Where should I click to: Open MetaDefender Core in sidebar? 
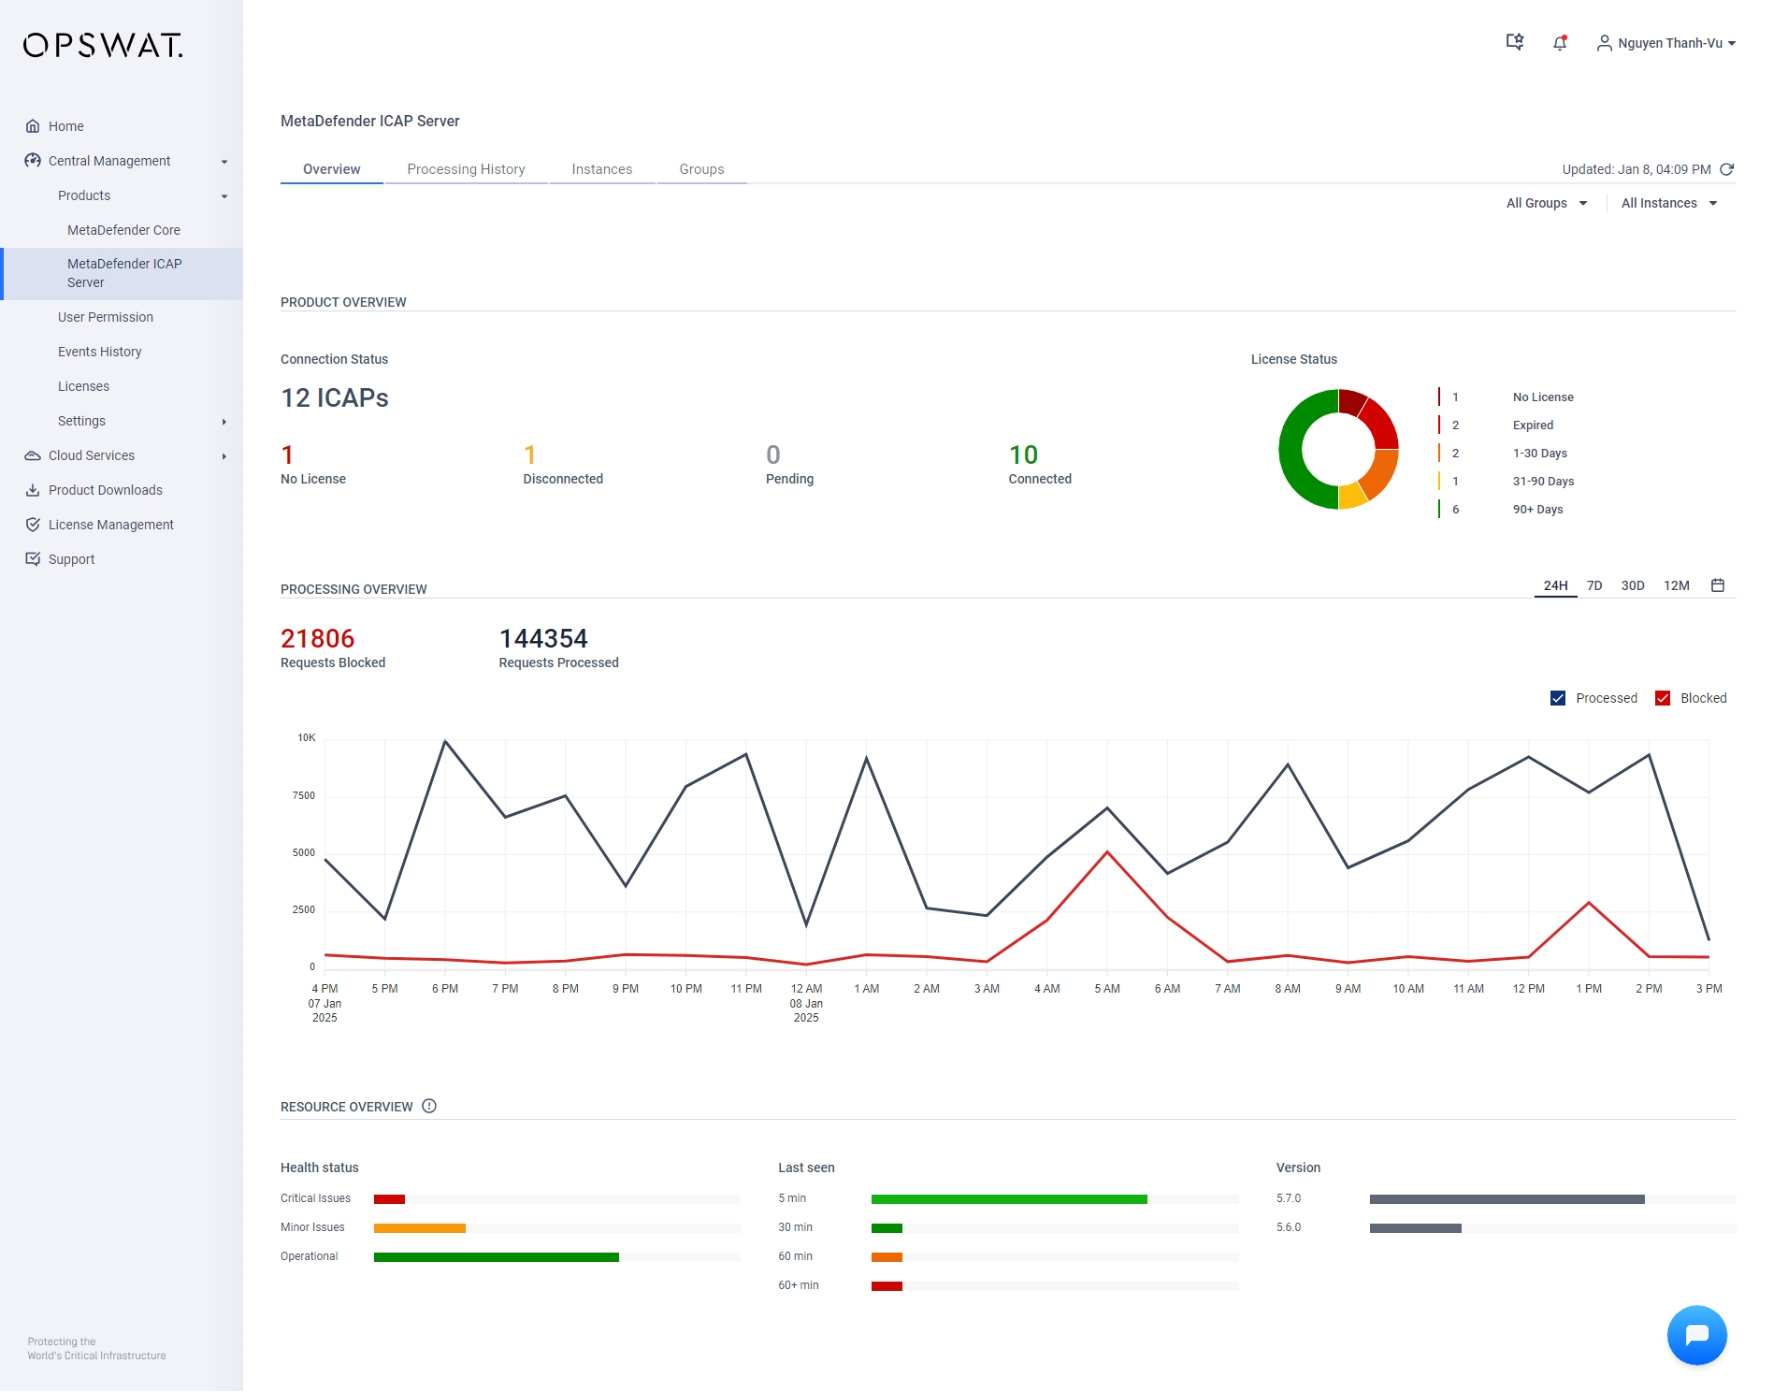pyautogui.click(x=123, y=230)
